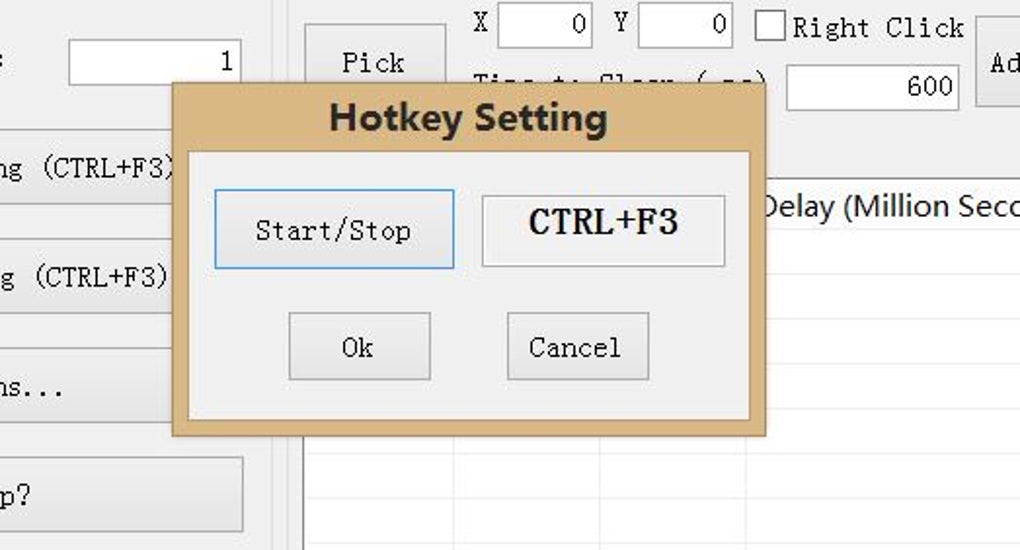Click the Hotkey Setting title bar
Viewport: 1020px width, 550px height.
468,118
